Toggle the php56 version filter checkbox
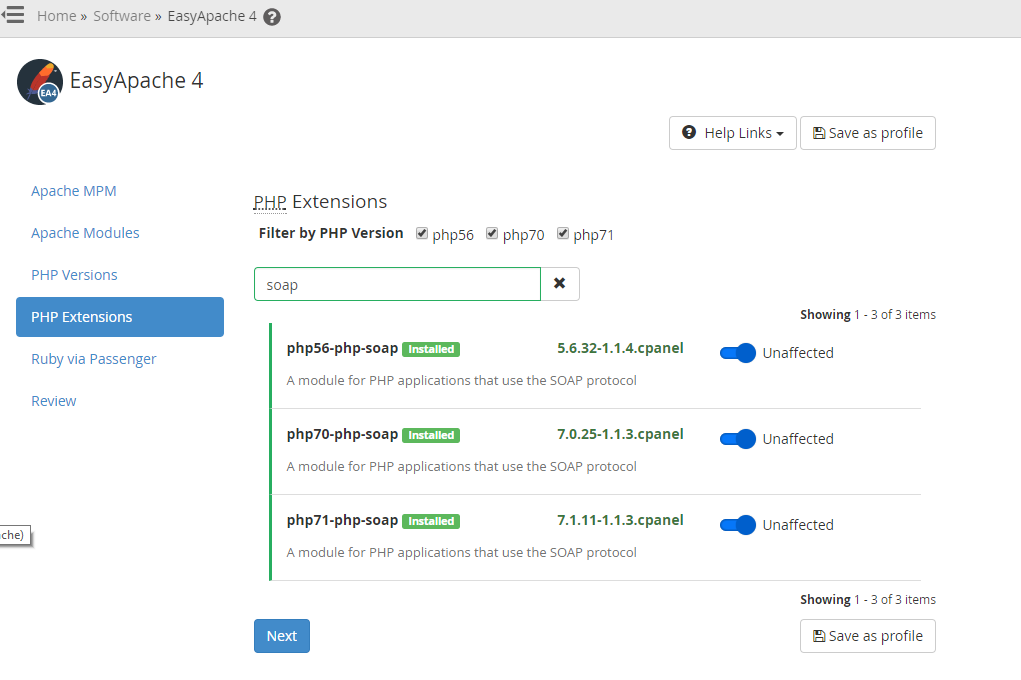The image size is (1021, 680). click(422, 233)
